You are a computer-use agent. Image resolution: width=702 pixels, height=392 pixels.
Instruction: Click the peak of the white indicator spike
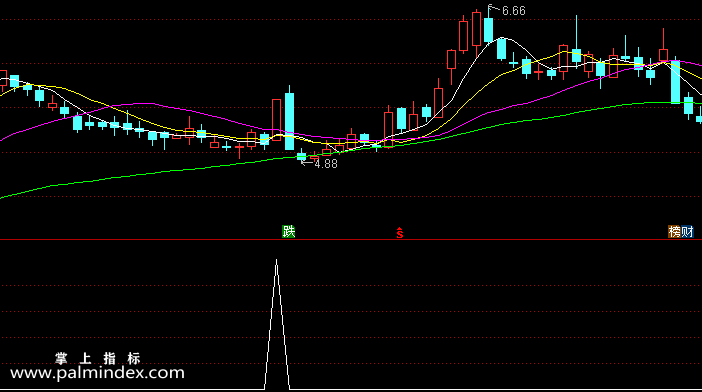(x=276, y=260)
